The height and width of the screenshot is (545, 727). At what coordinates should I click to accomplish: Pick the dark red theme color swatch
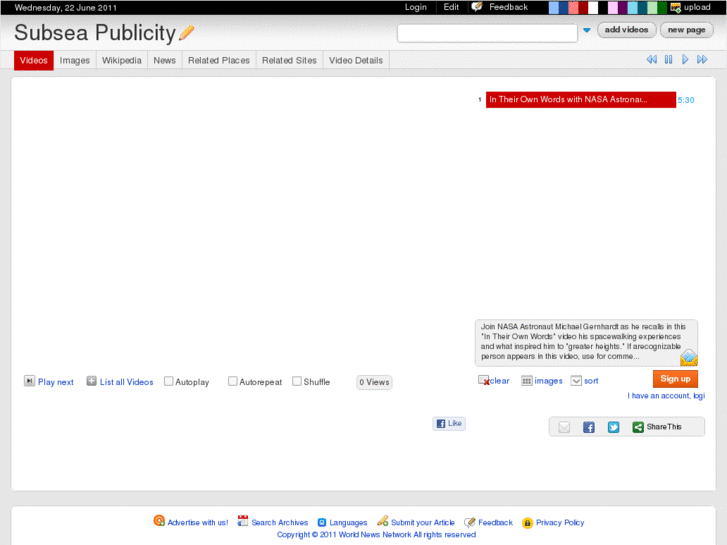point(583,7)
